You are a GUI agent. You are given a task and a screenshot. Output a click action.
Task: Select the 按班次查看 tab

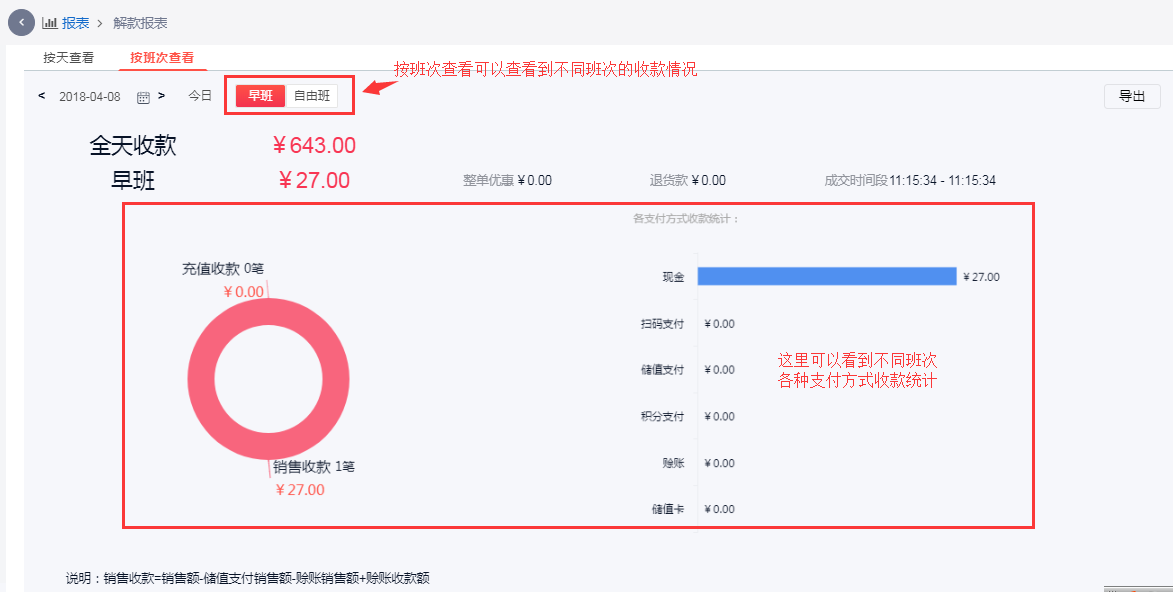coord(163,57)
